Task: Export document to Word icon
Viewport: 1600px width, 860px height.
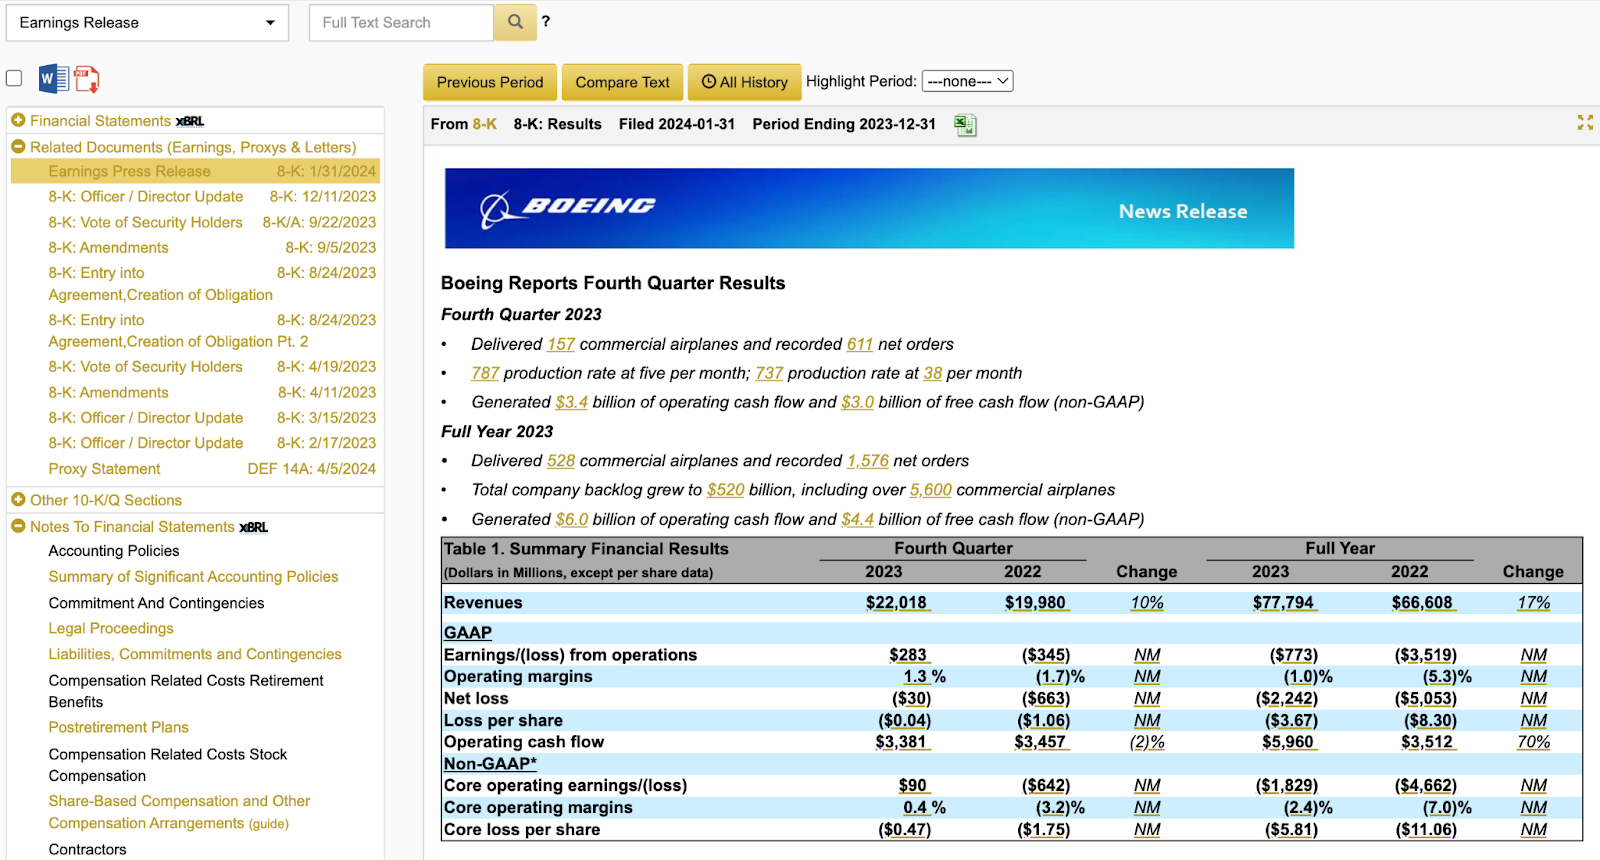Action: coord(54,78)
